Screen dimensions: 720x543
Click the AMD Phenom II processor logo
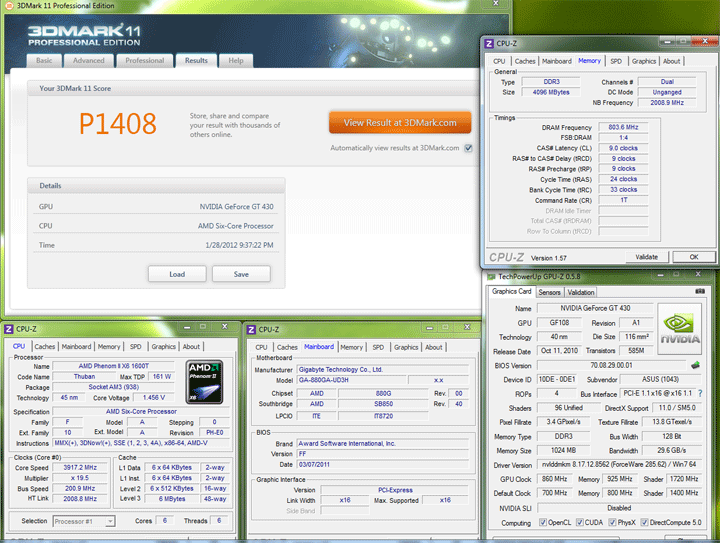click(x=206, y=382)
